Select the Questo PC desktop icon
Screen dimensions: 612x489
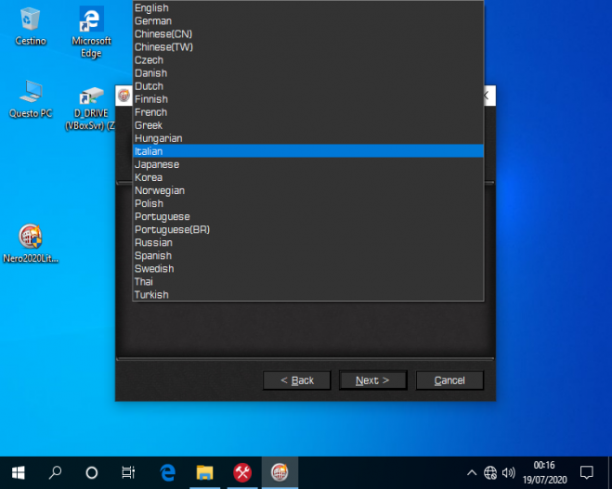coord(30,99)
